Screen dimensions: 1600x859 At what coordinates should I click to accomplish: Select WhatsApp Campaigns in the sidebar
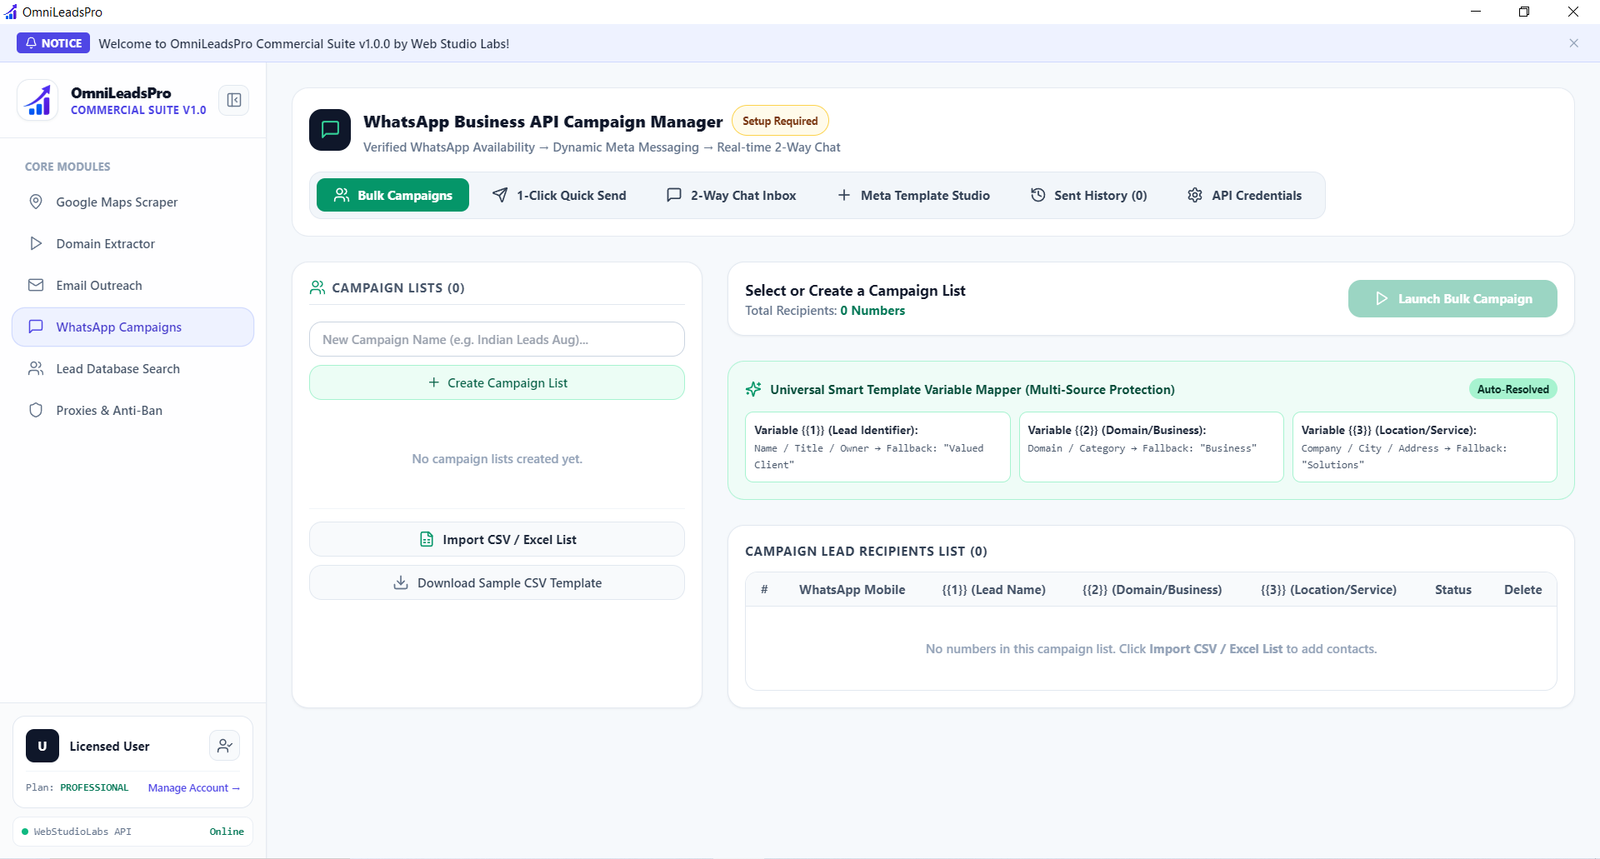click(x=132, y=327)
